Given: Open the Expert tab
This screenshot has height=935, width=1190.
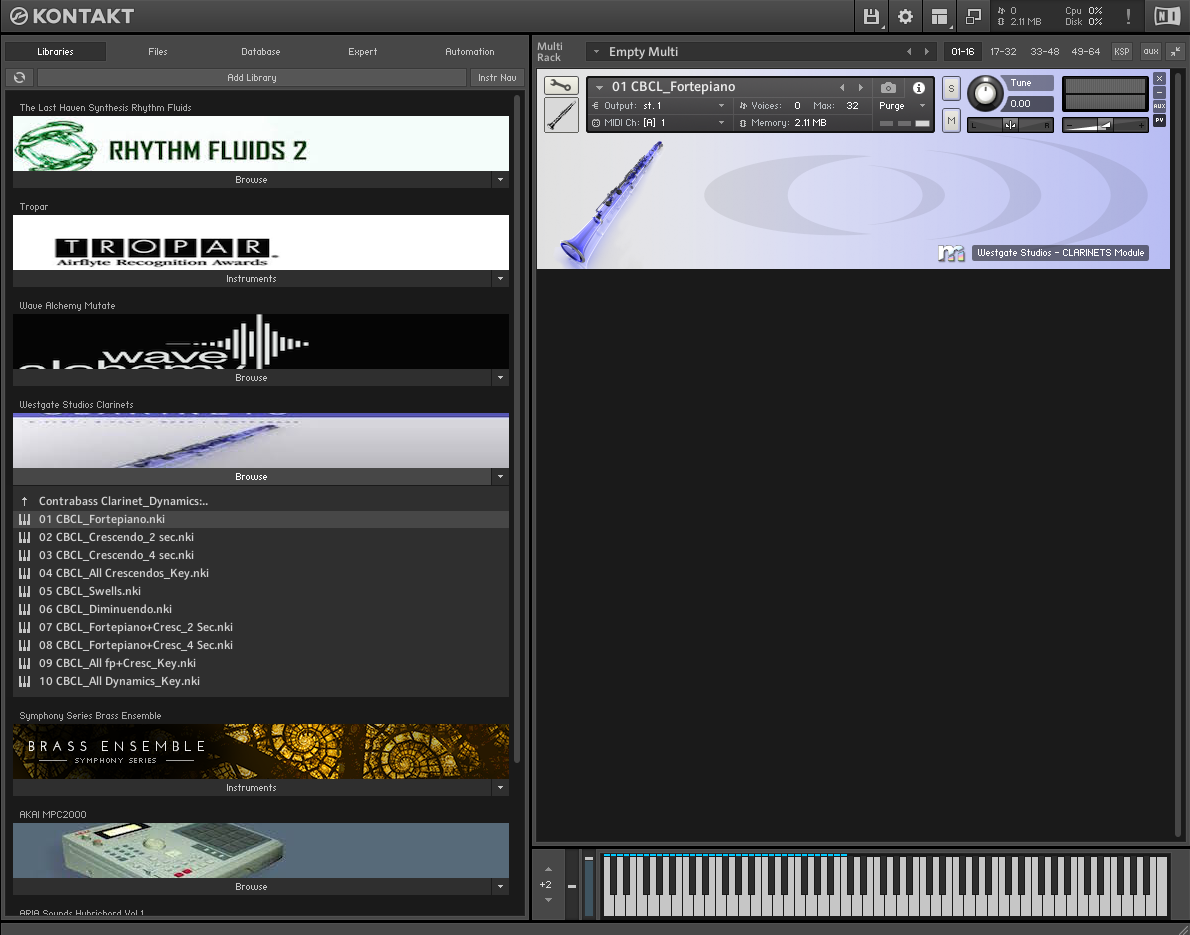Looking at the screenshot, I should point(363,52).
